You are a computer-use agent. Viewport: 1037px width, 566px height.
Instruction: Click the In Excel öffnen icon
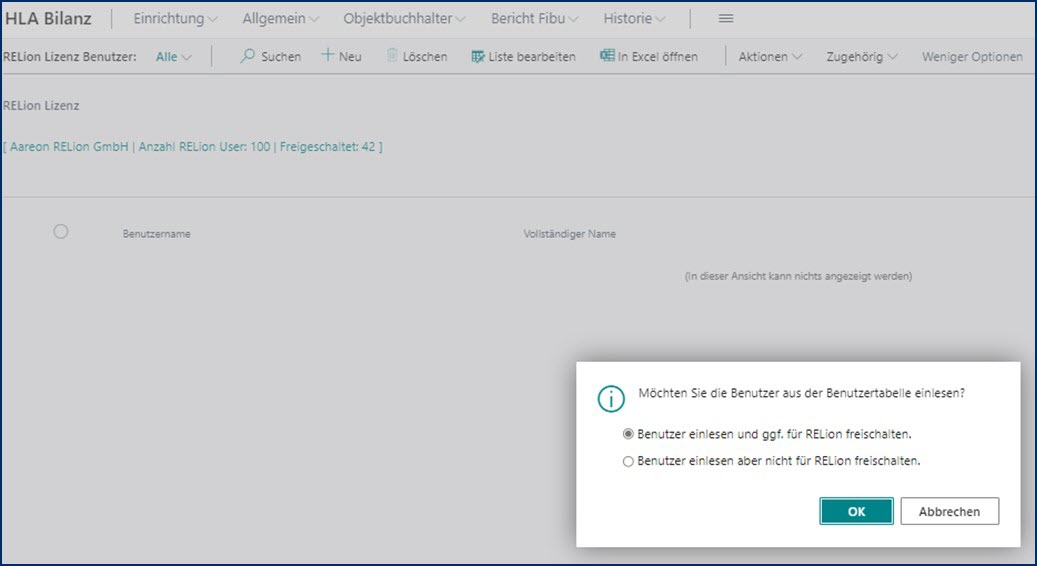(x=606, y=56)
